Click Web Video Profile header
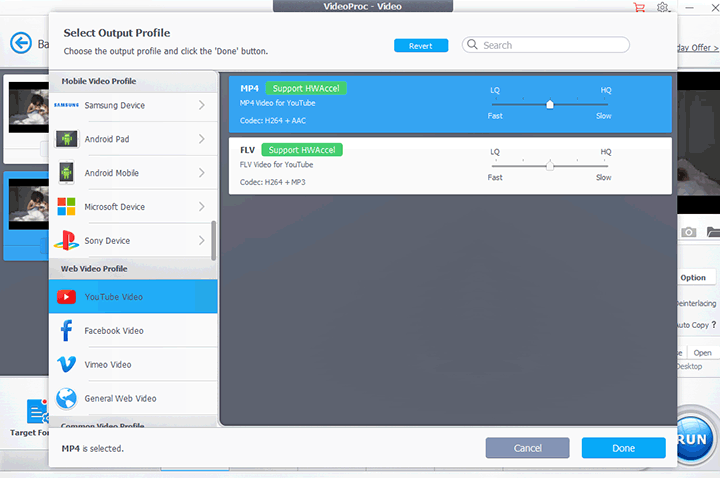 tap(94, 269)
